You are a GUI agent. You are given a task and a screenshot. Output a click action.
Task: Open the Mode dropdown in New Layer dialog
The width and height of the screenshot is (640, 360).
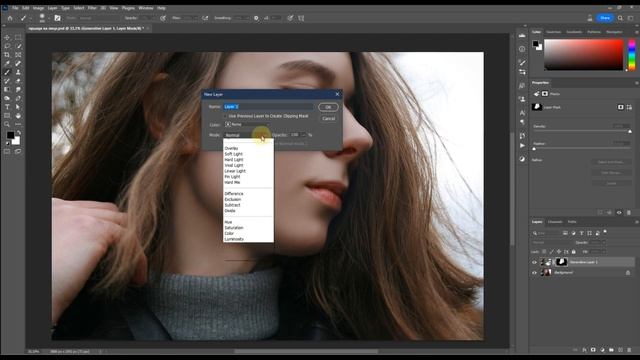pyautogui.click(x=247, y=135)
